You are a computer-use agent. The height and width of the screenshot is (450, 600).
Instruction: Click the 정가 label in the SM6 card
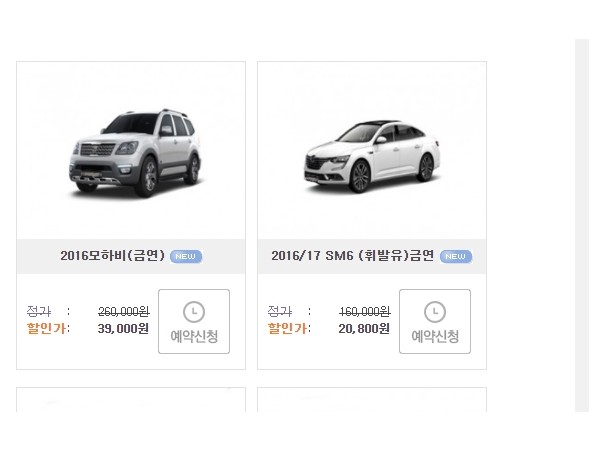pyautogui.click(x=280, y=311)
